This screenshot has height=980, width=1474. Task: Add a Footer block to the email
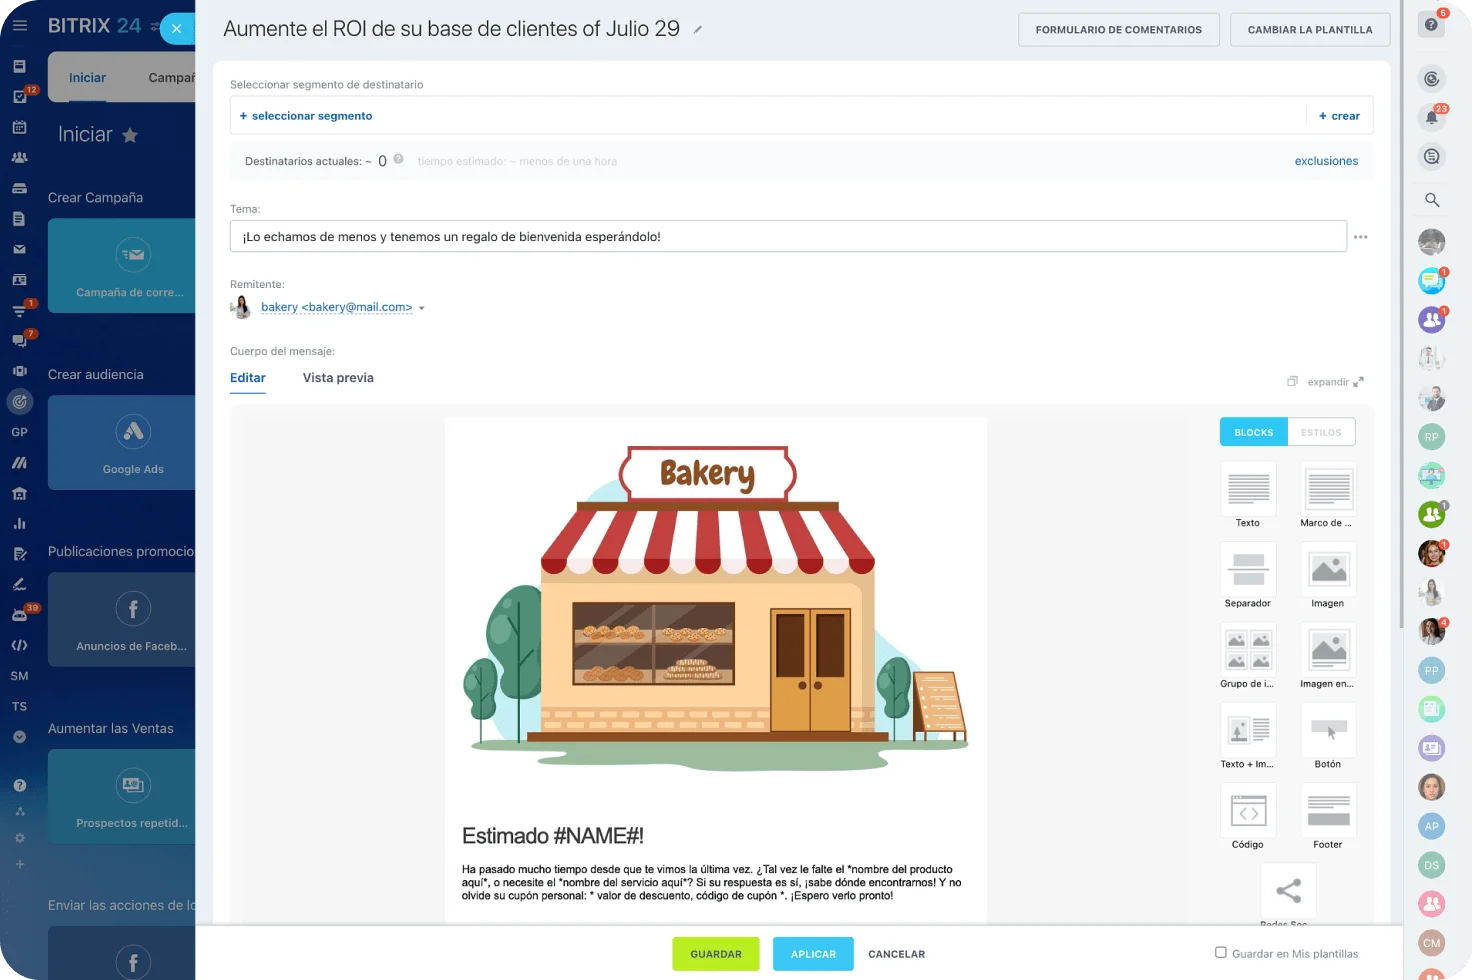(x=1328, y=812)
